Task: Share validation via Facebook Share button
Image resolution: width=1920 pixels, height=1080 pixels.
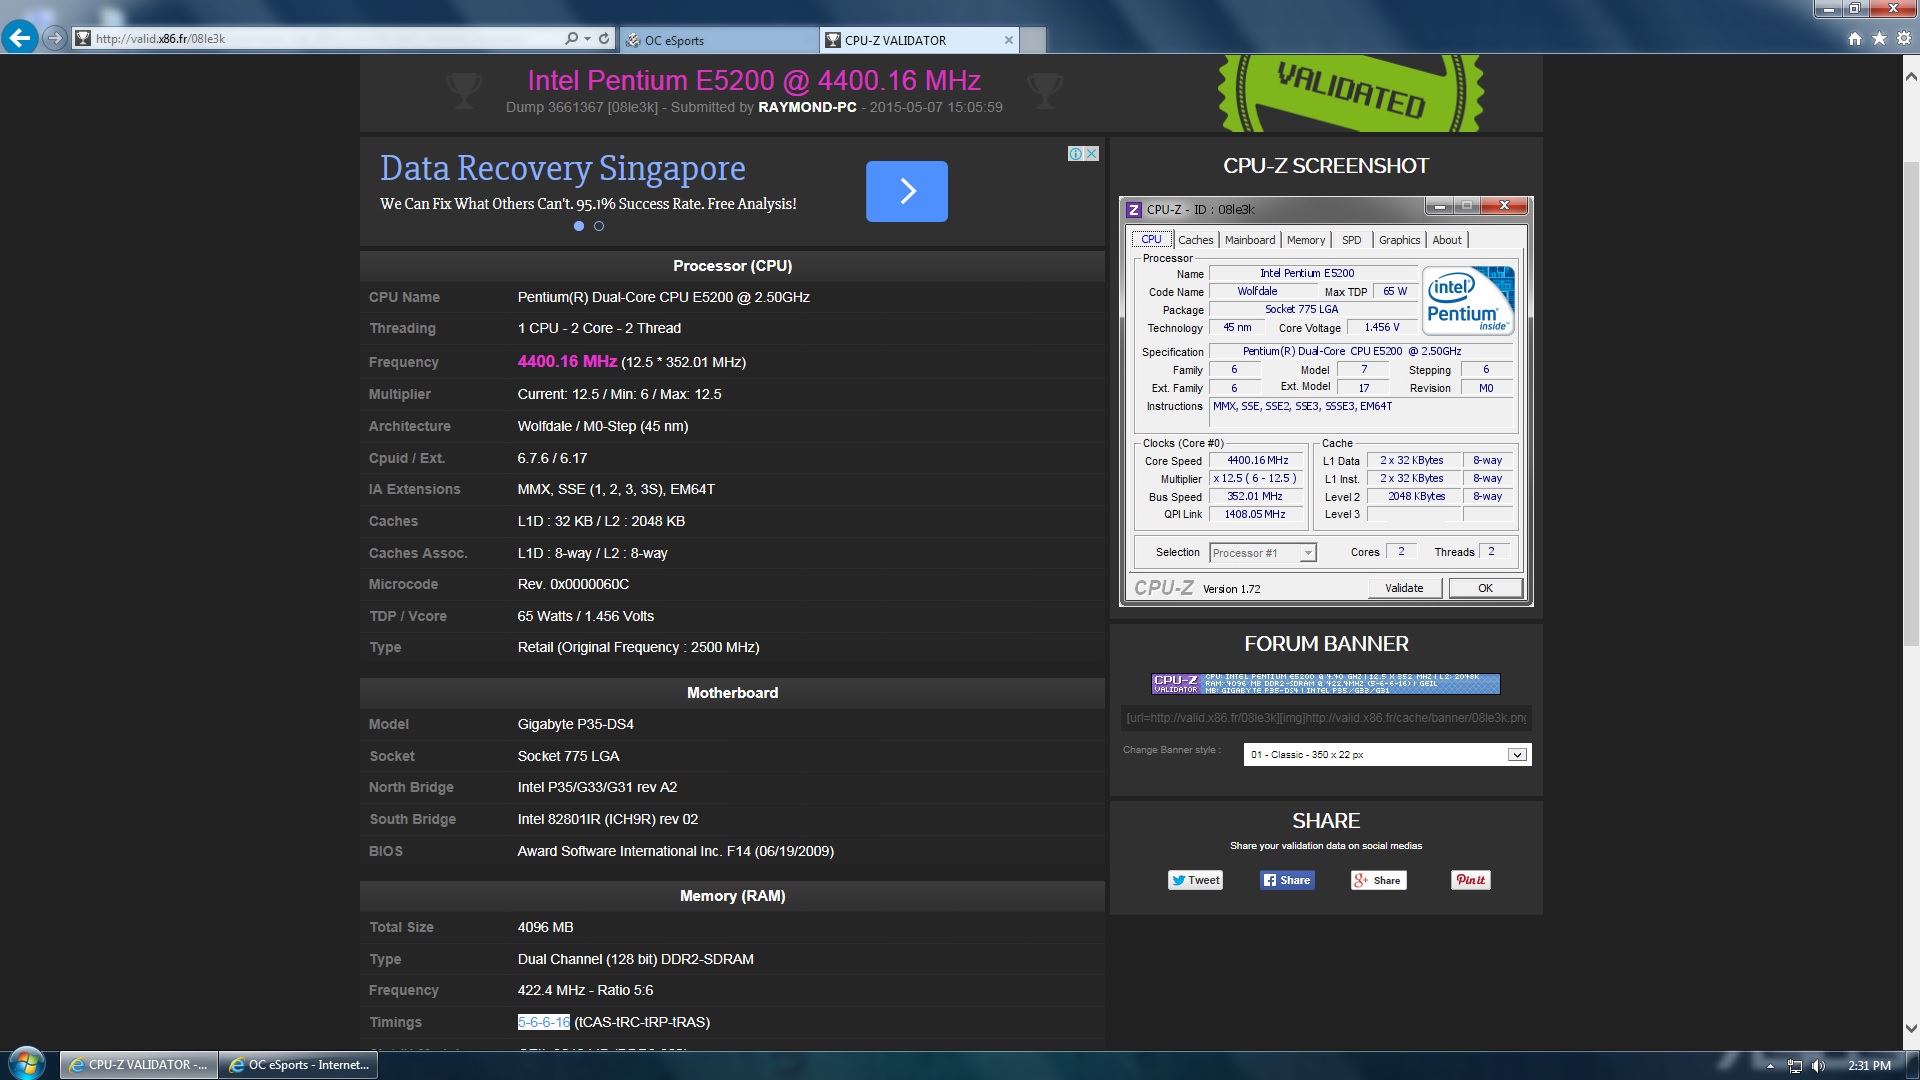Action: [x=1287, y=880]
